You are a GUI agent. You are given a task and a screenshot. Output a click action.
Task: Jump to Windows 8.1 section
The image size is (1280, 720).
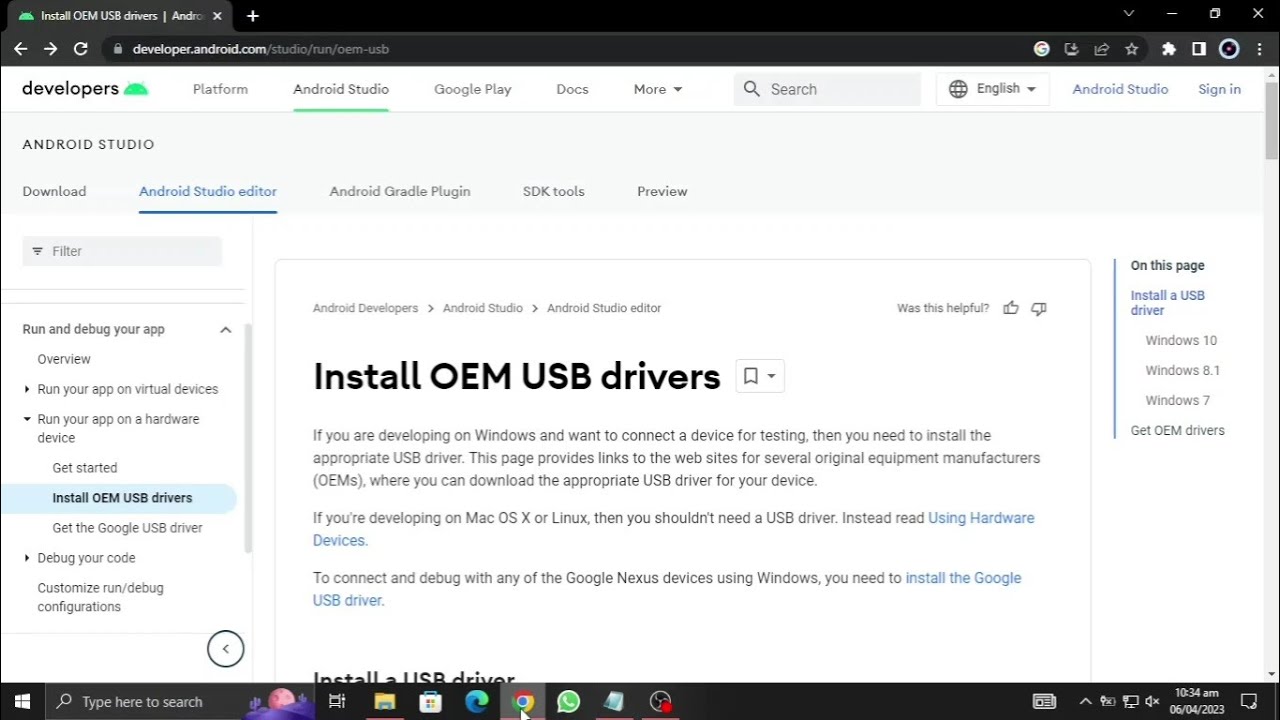coord(1183,370)
